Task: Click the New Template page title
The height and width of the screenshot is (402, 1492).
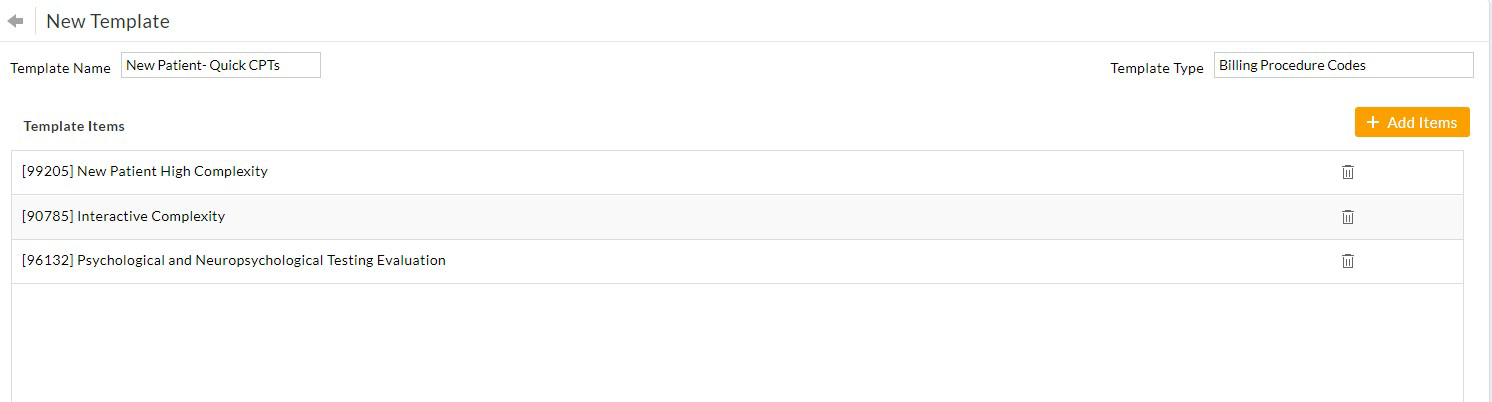Action: tap(108, 21)
